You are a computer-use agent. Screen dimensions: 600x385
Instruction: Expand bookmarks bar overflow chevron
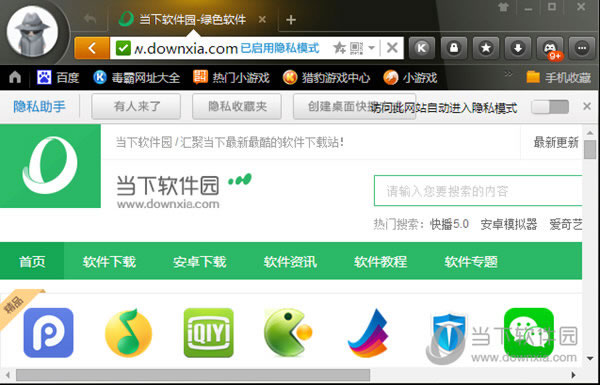click(x=508, y=74)
